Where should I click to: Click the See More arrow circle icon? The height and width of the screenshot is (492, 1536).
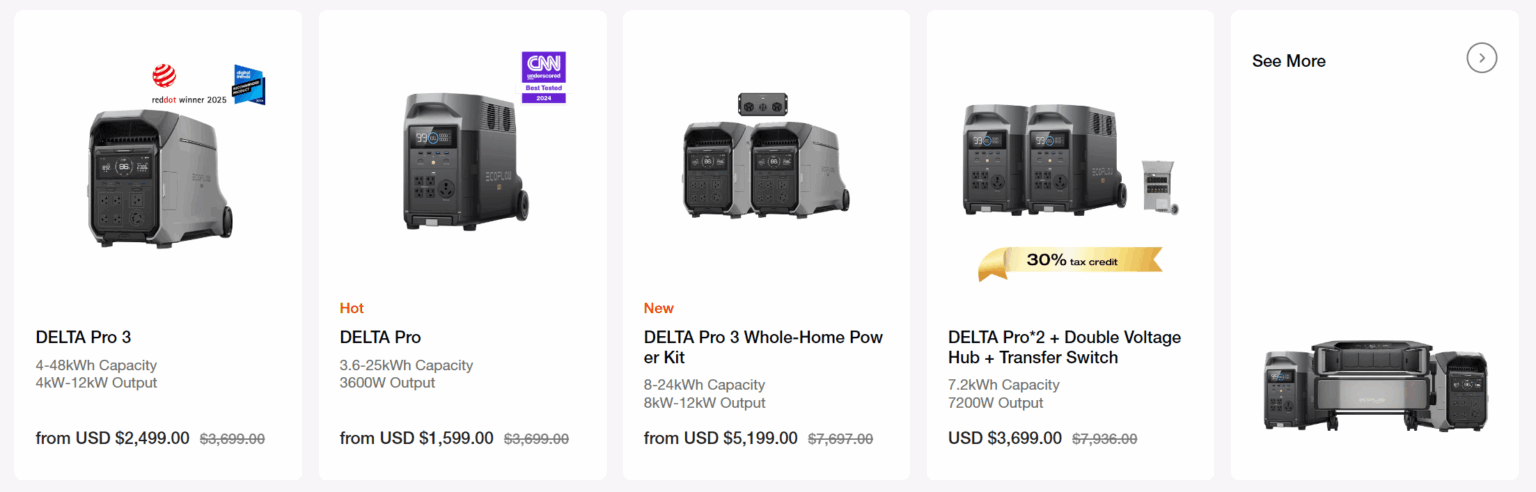(1481, 58)
